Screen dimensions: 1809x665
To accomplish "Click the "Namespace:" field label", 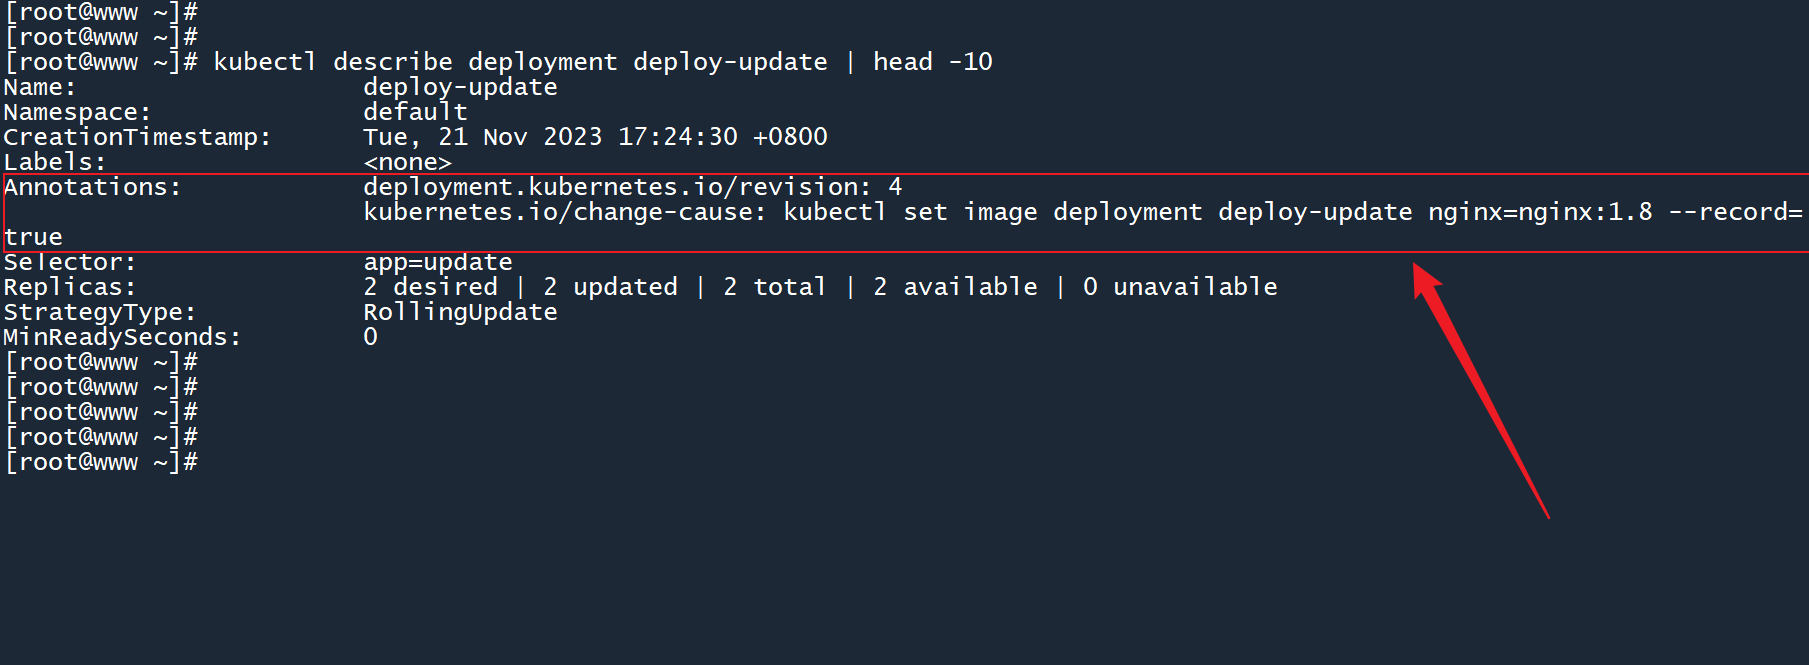I will [77, 112].
